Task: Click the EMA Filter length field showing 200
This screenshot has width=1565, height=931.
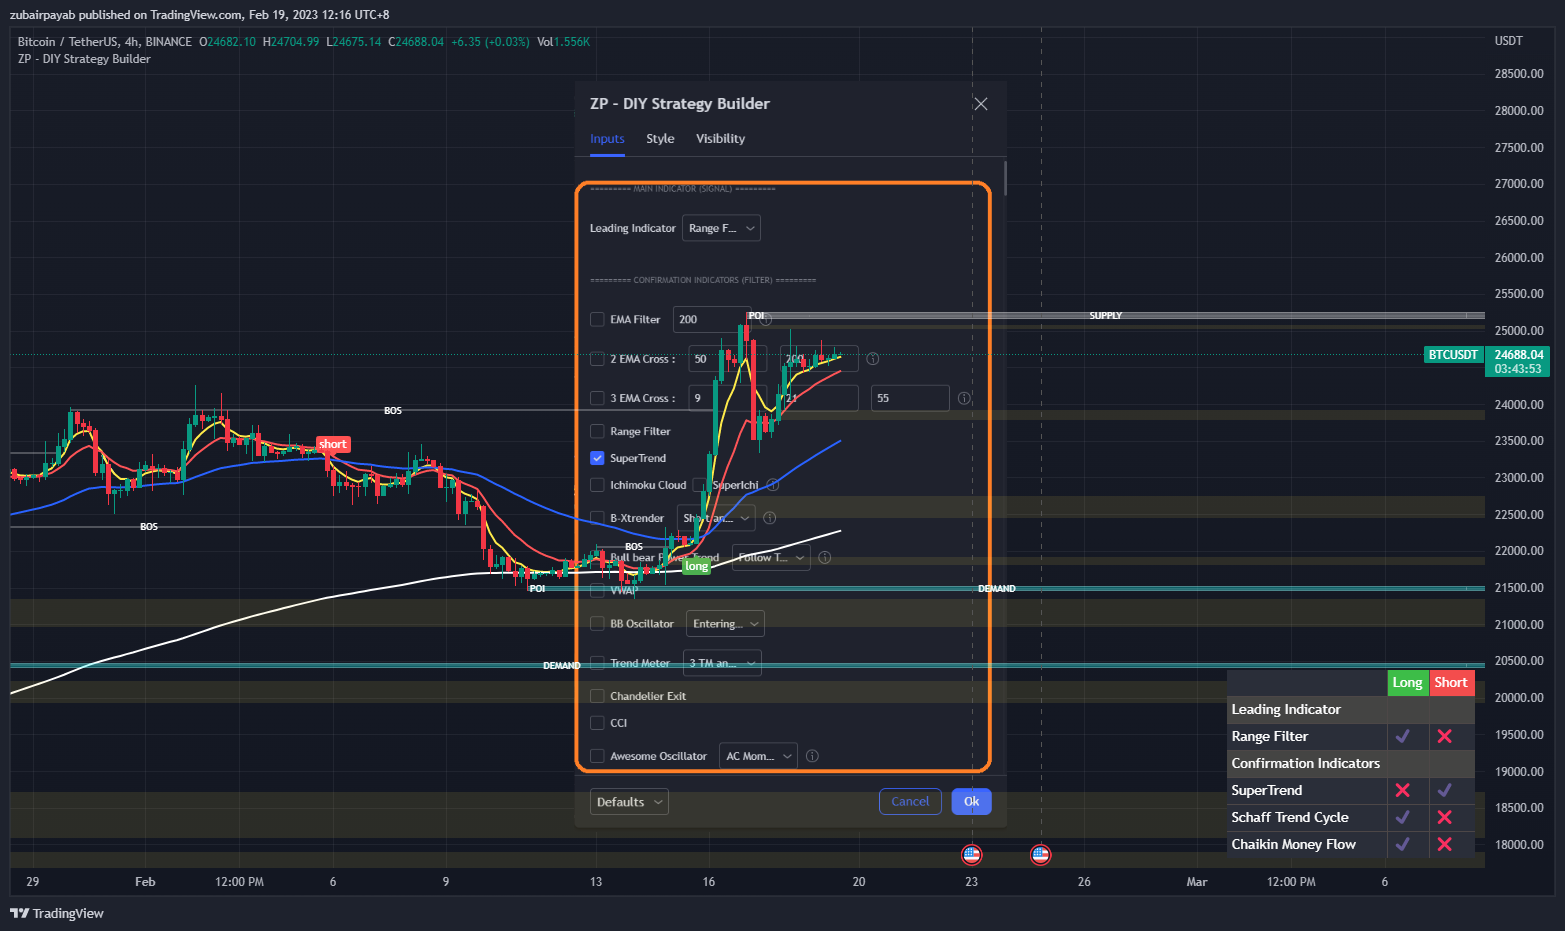Action: [x=712, y=320]
